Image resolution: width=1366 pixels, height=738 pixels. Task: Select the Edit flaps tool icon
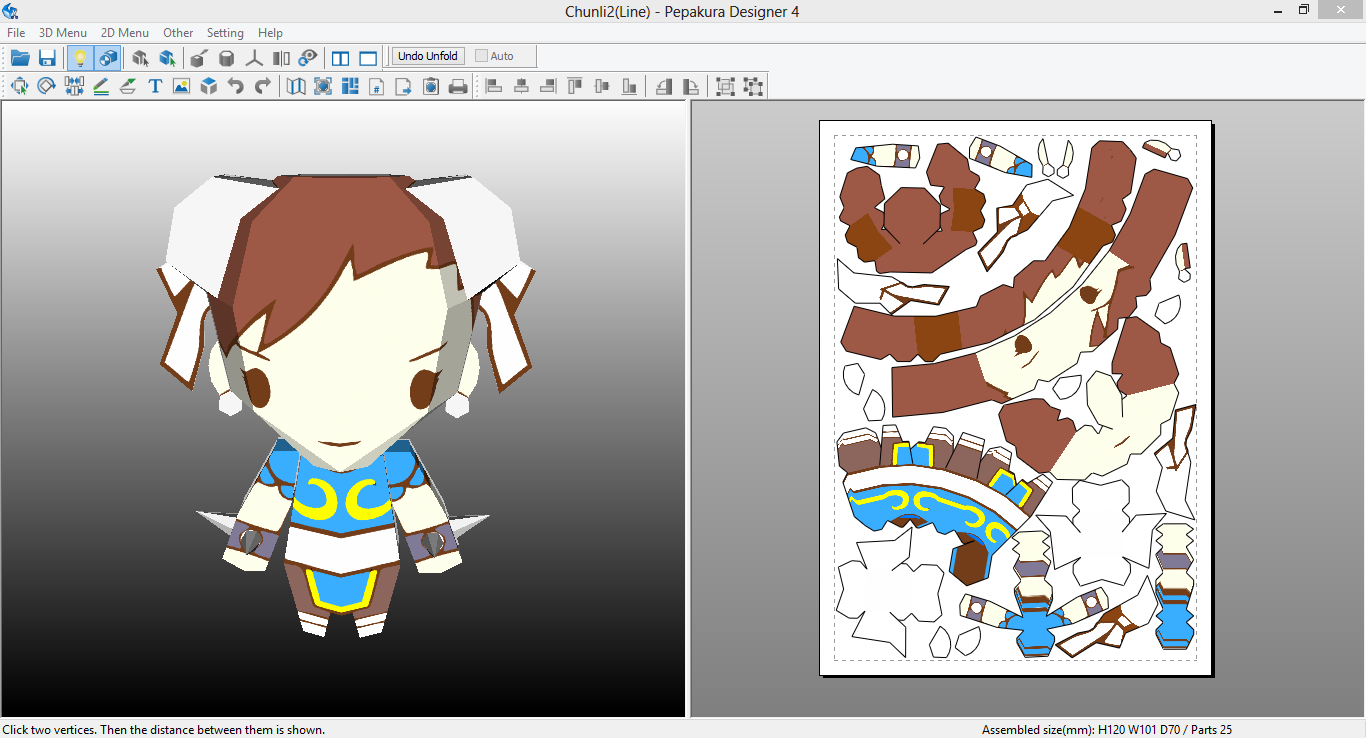128,86
